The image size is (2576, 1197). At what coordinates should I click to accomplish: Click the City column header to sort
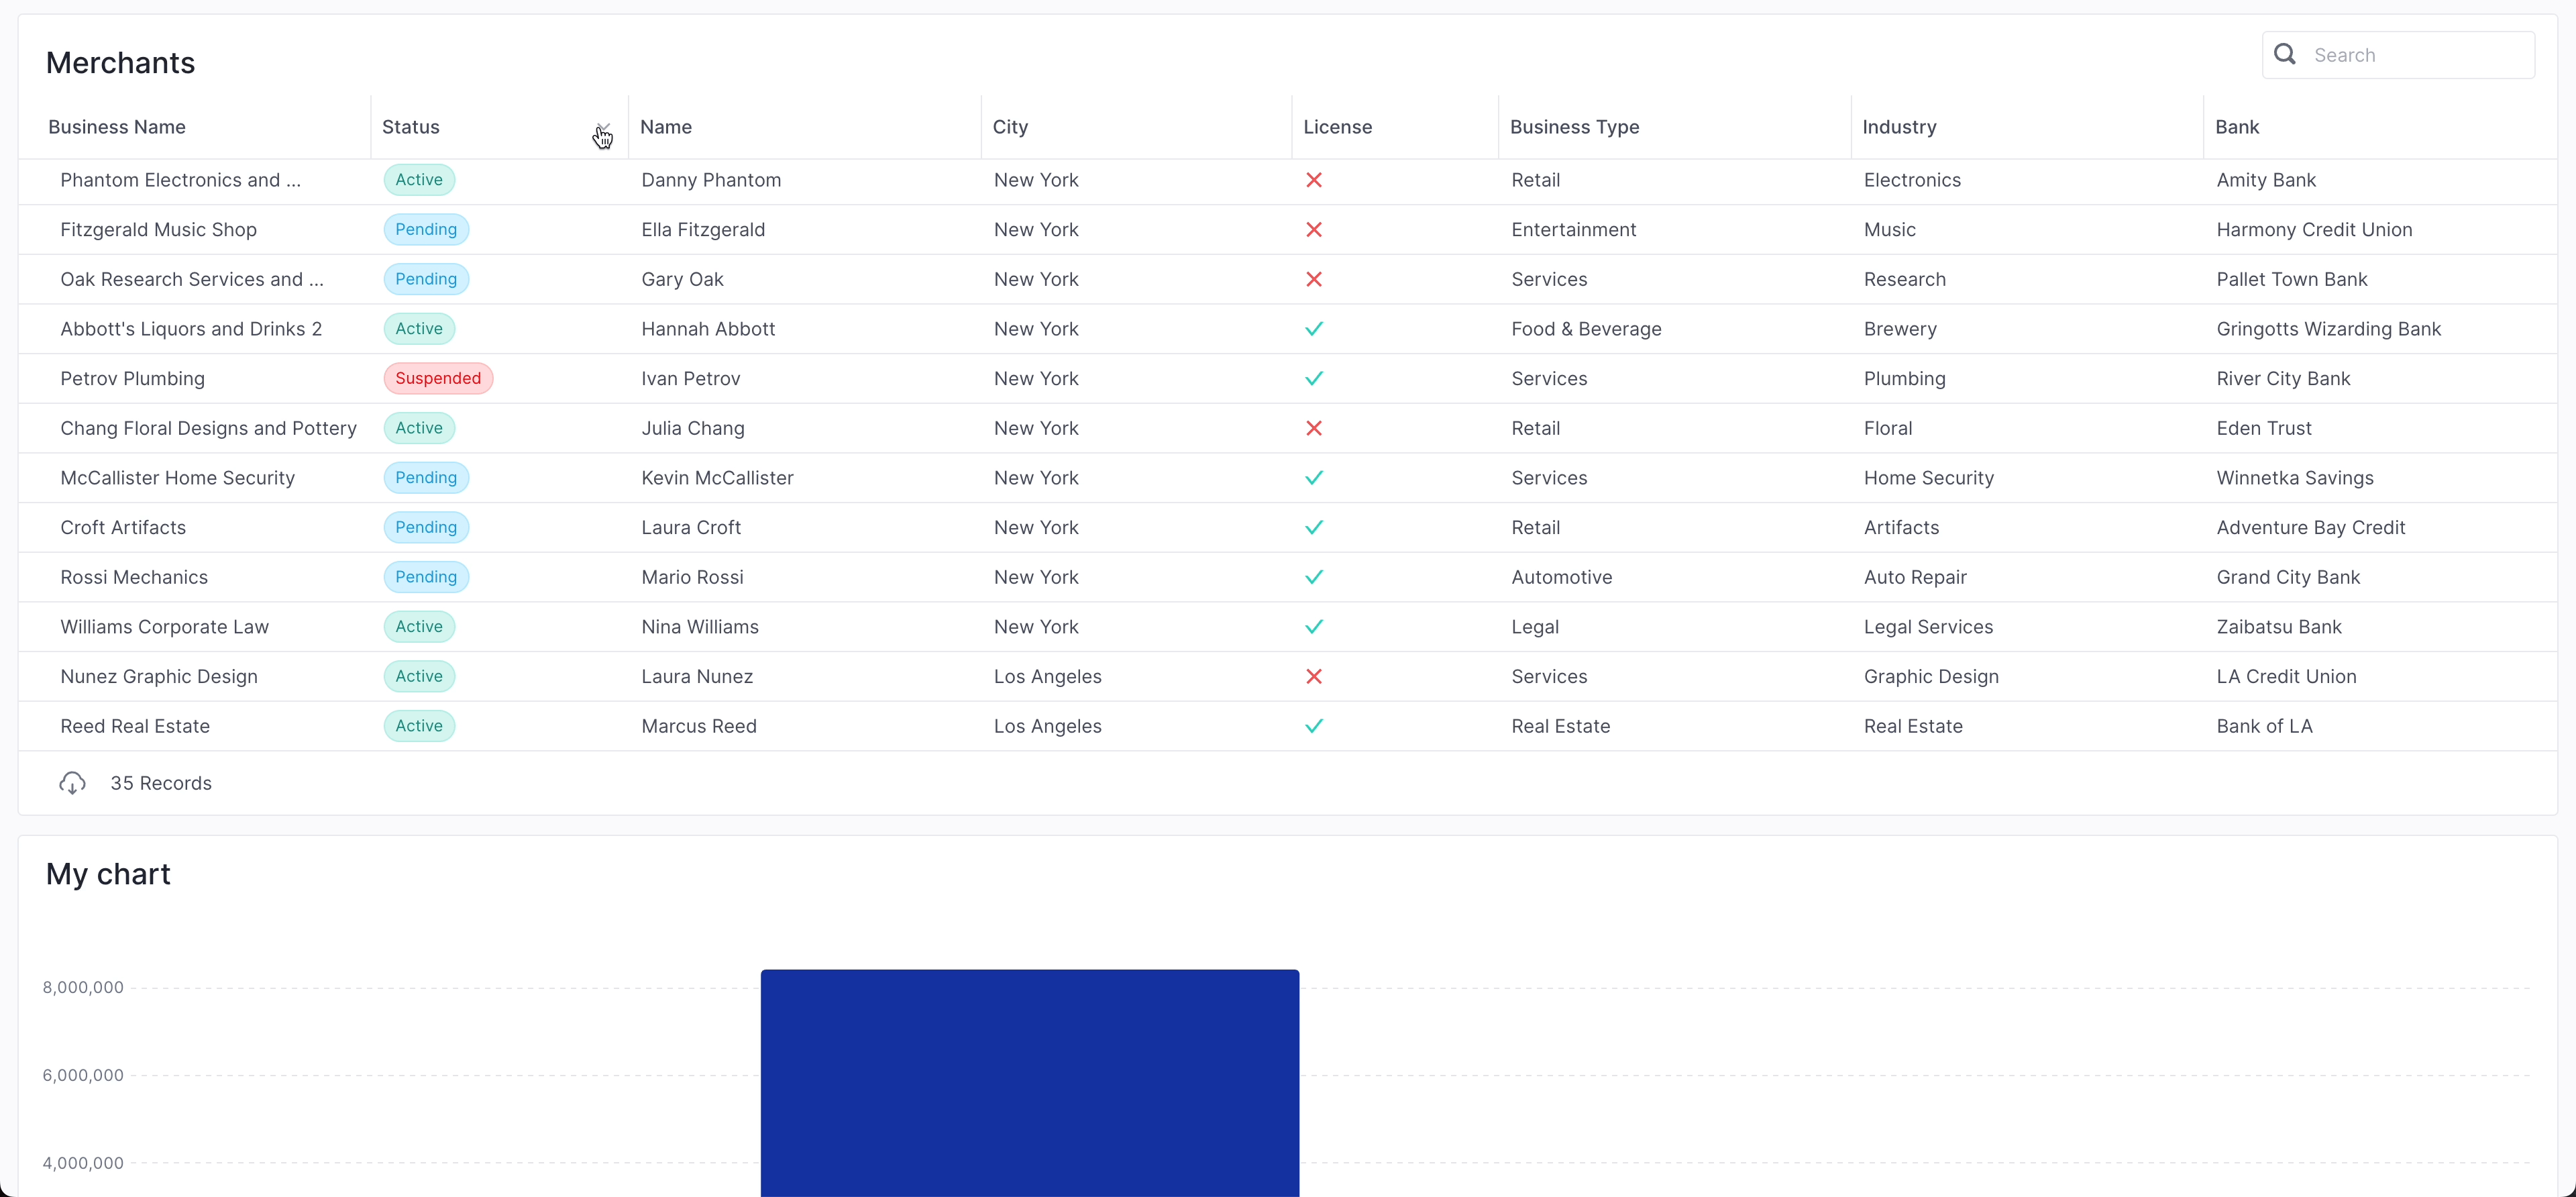1010,127
